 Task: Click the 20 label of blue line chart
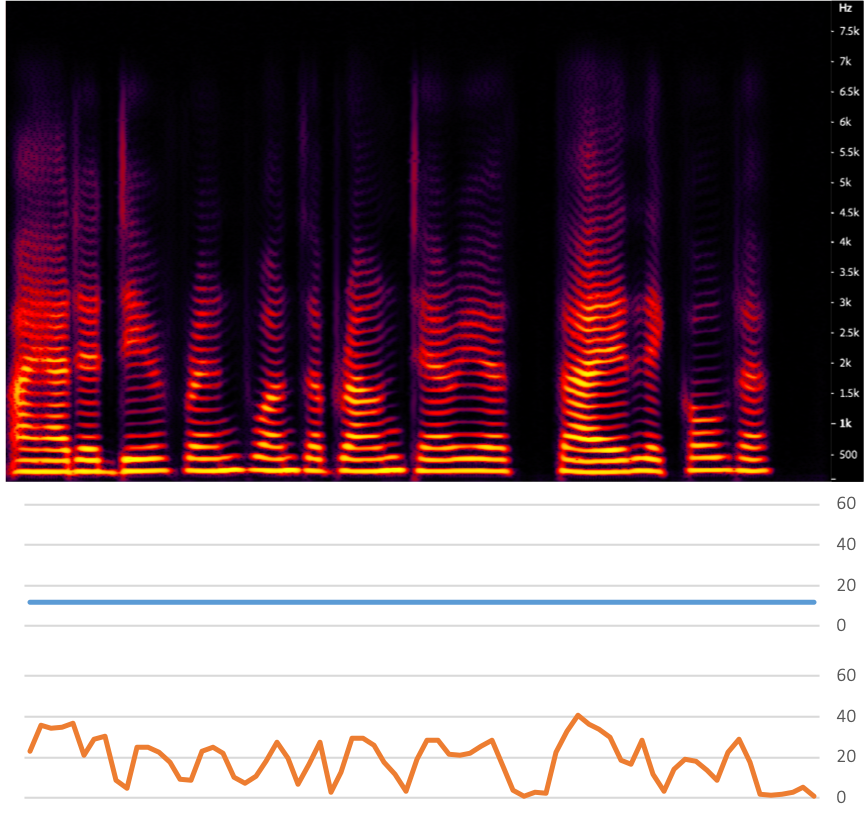[845, 585]
